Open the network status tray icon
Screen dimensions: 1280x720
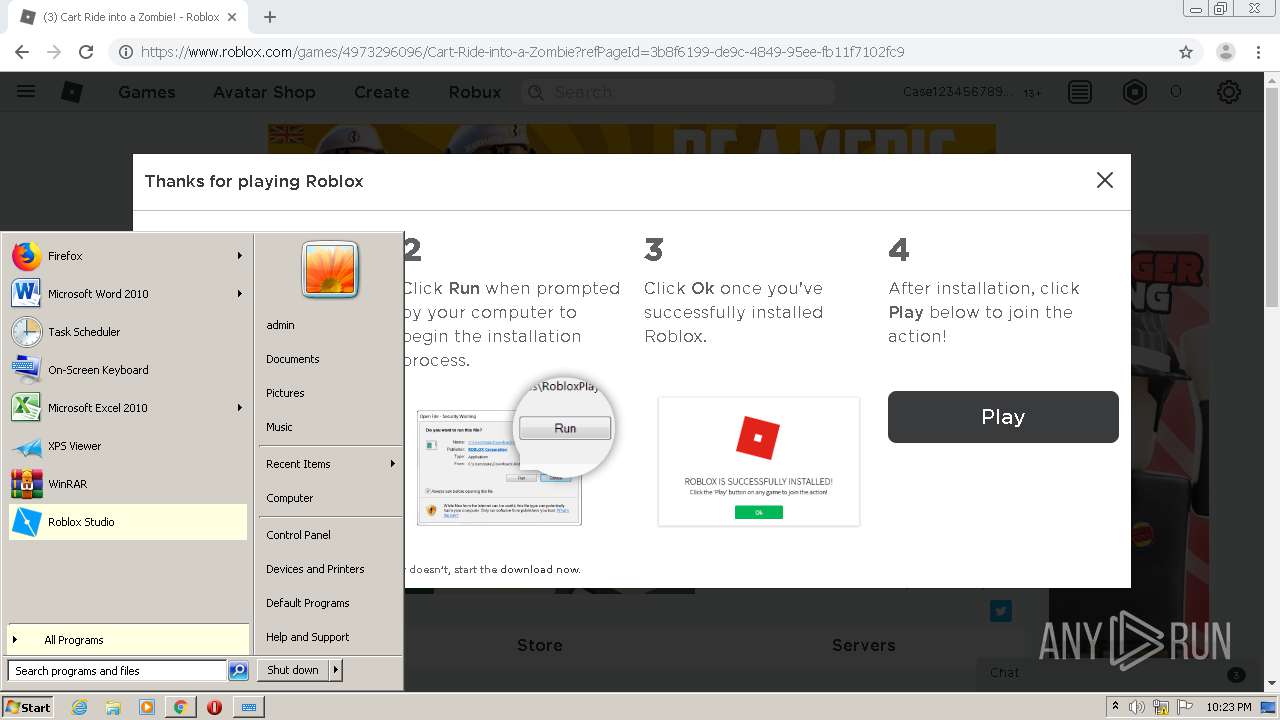pos(1160,707)
